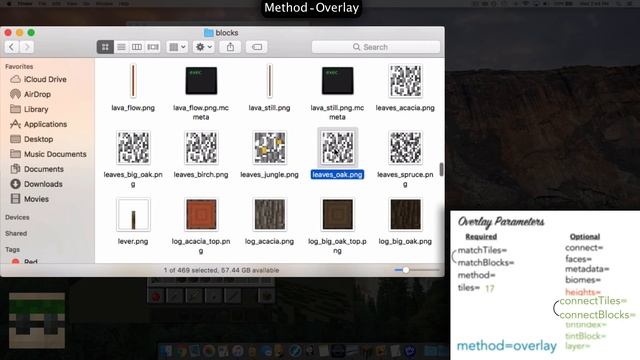Click the 'connectTiles=' optional parameter
This screenshot has height=360, width=640.
click(x=593, y=301)
